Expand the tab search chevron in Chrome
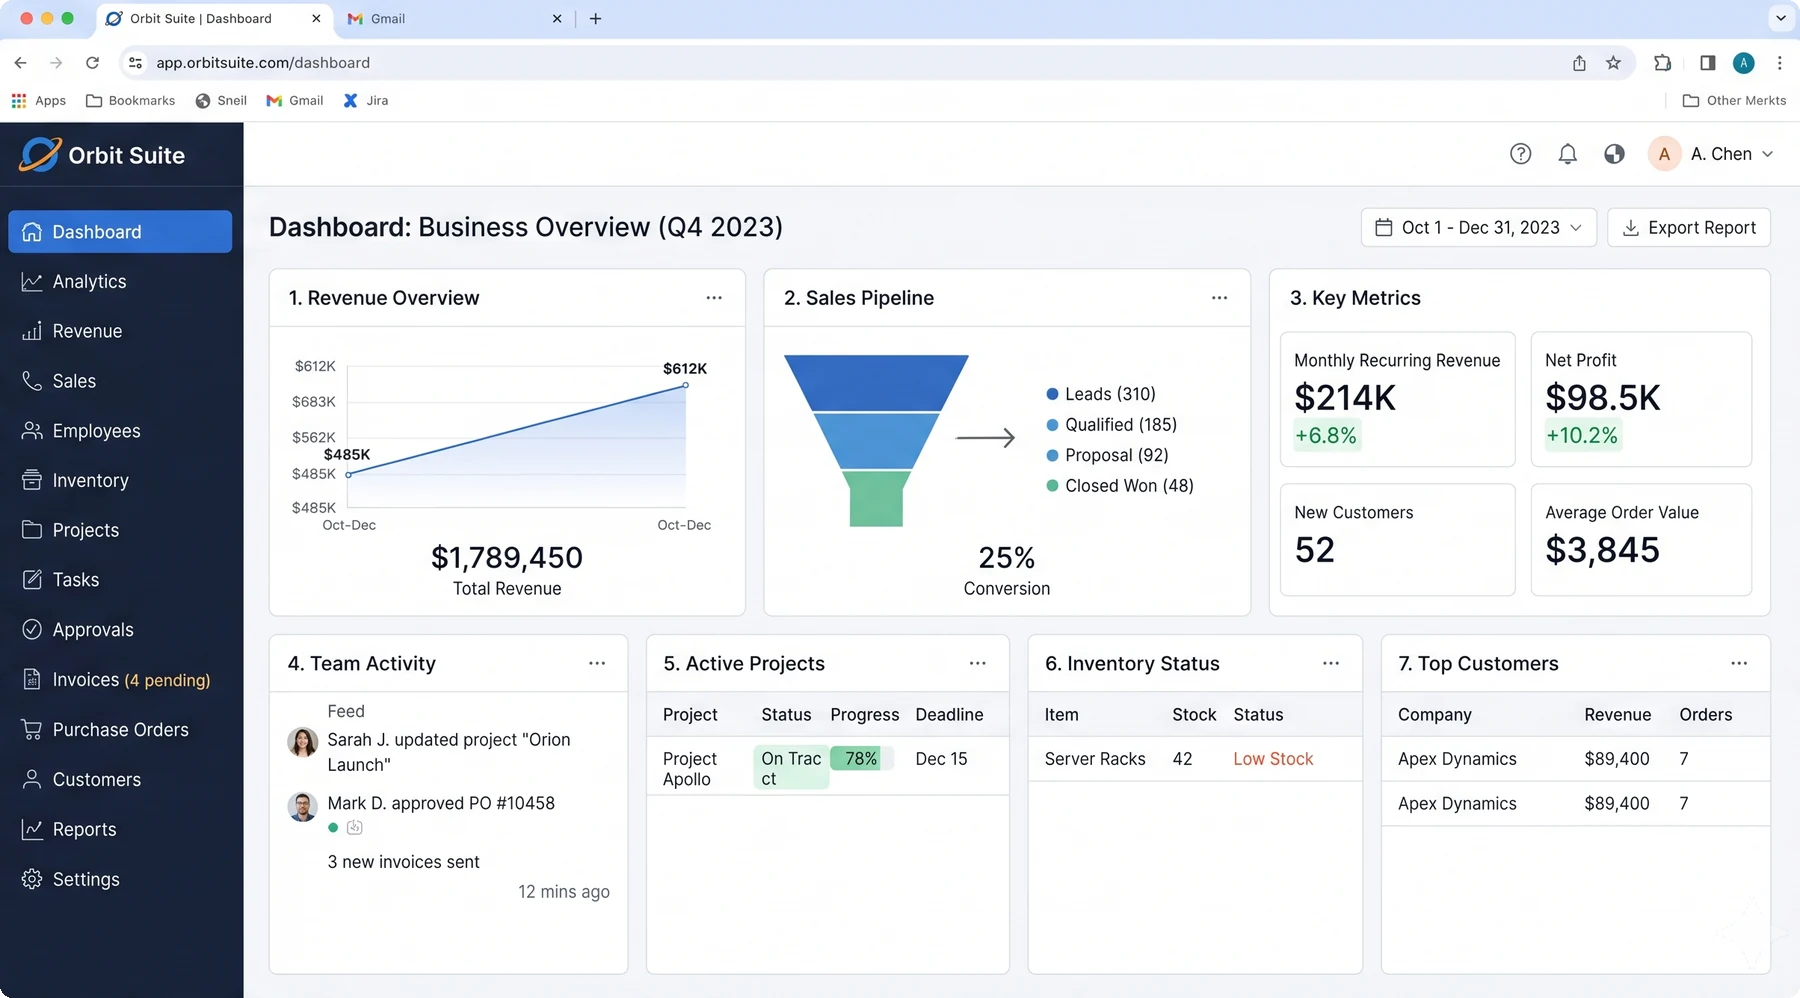Screen dimensions: 1800x998 point(1780,18)
